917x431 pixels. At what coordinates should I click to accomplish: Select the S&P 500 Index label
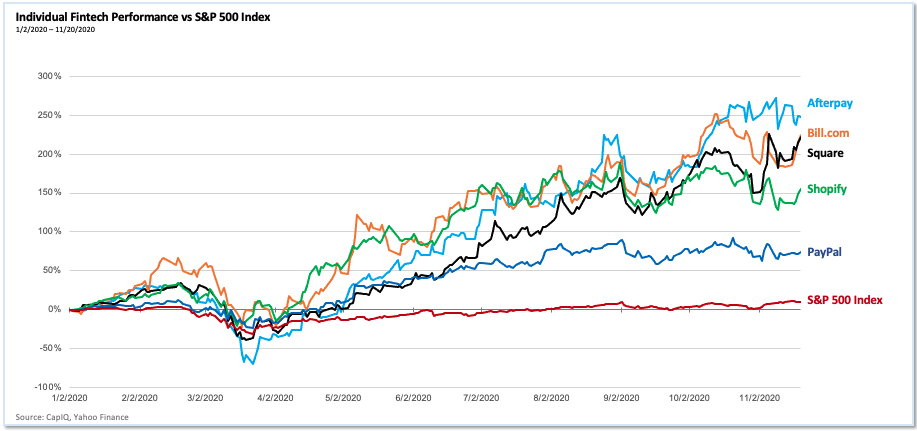click(x=844, y=299)
